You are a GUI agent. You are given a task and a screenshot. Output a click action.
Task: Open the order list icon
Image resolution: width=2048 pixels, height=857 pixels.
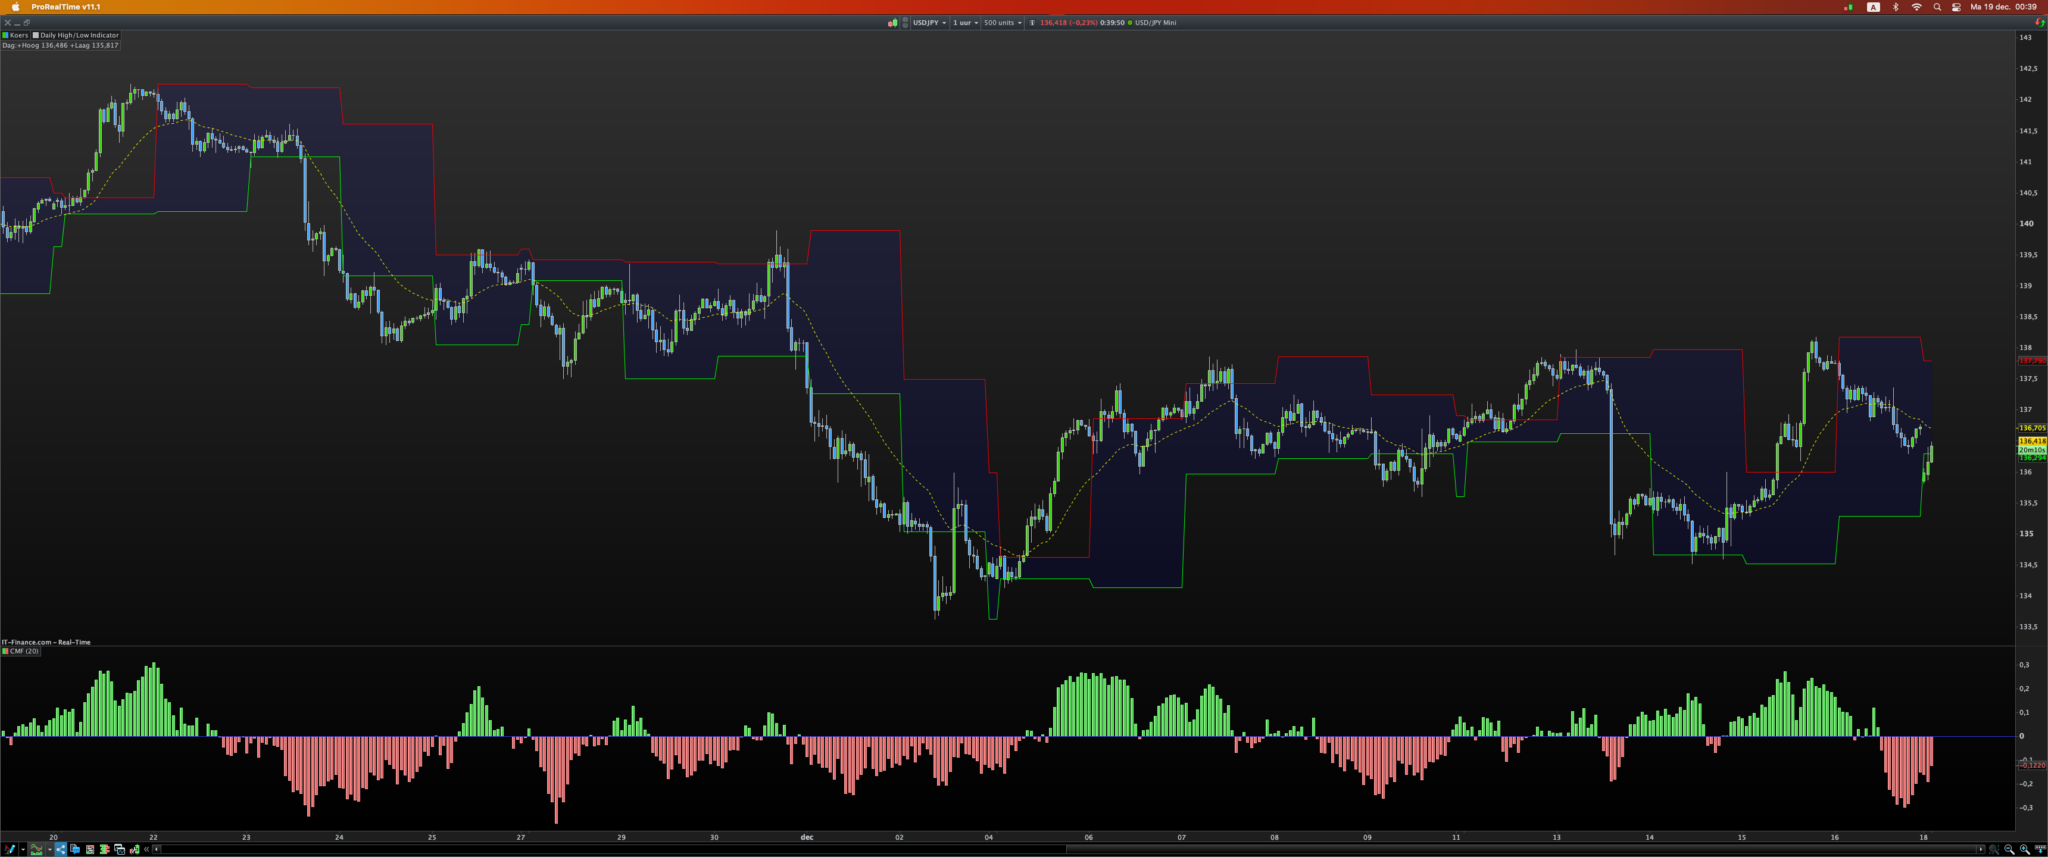[x=90, y=849]
